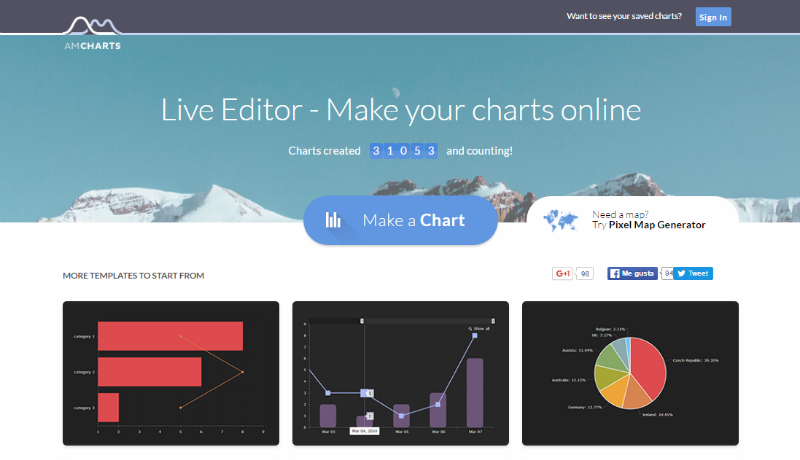
Task: Open the pie chart template
Action: 630,373
